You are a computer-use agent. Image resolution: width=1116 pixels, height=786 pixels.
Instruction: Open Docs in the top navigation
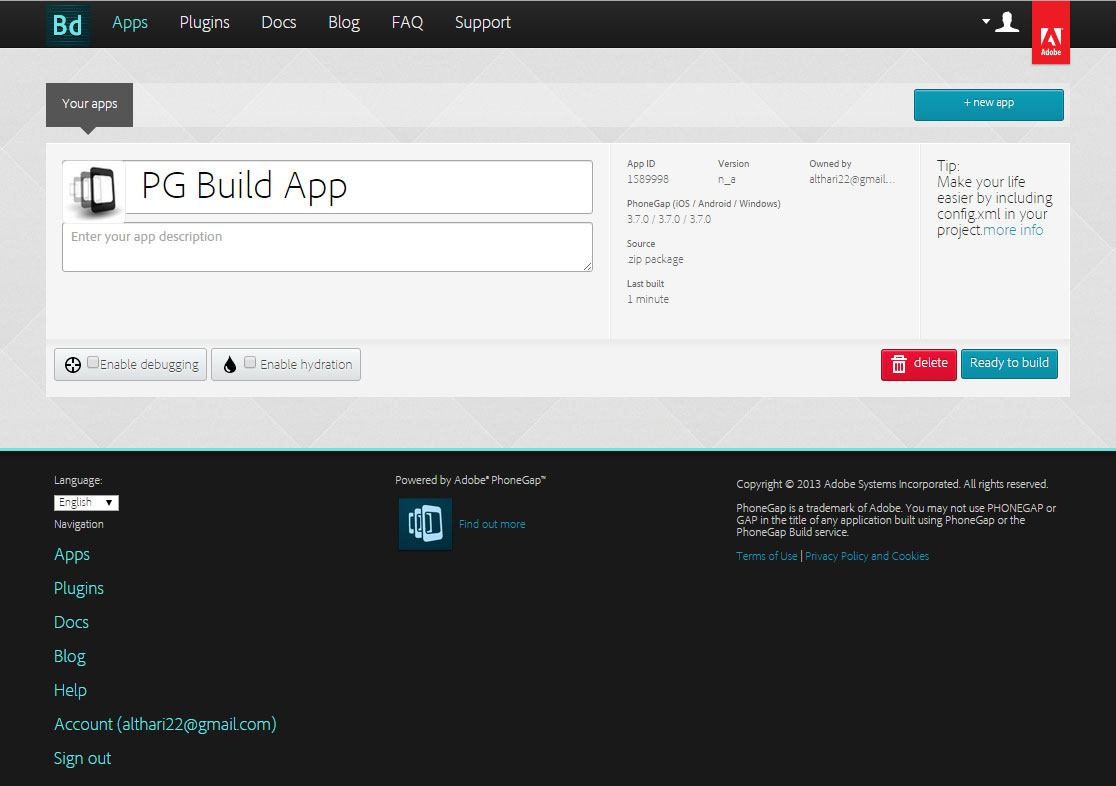(278, 23)
